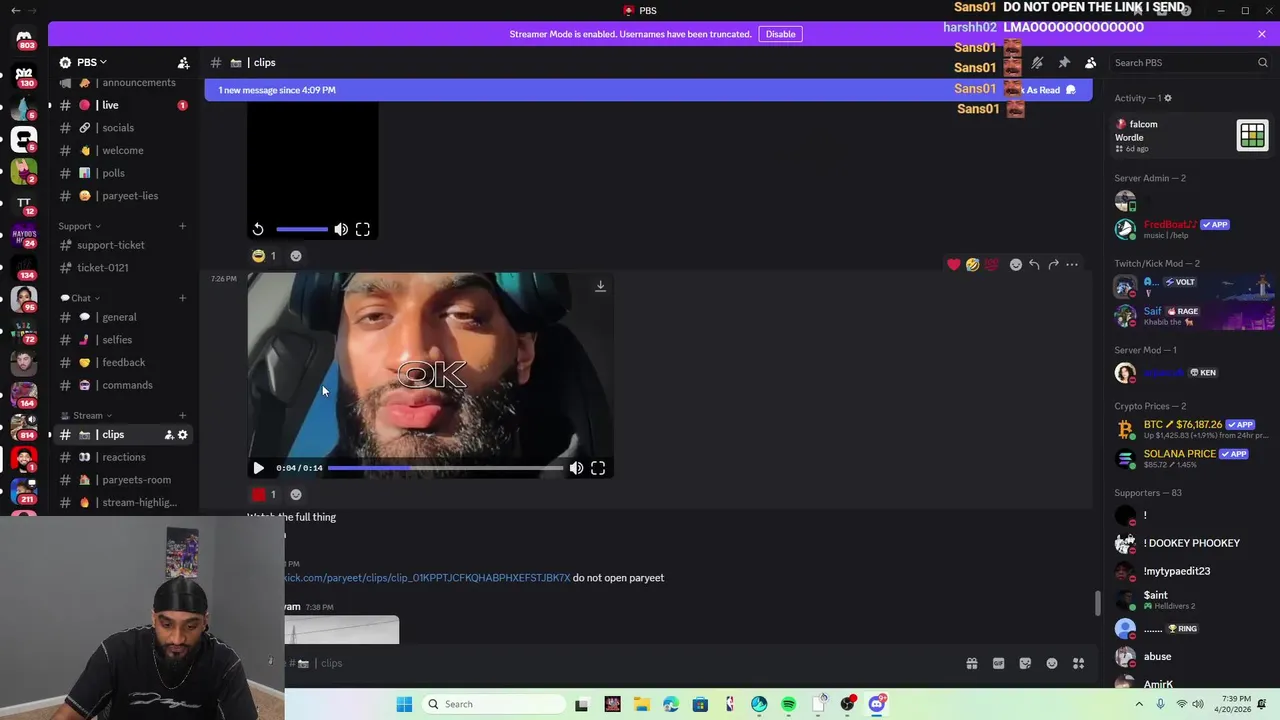Add reaction below the OK video
The width and height of the screenshot is (1280, 720).
point(296,494)
